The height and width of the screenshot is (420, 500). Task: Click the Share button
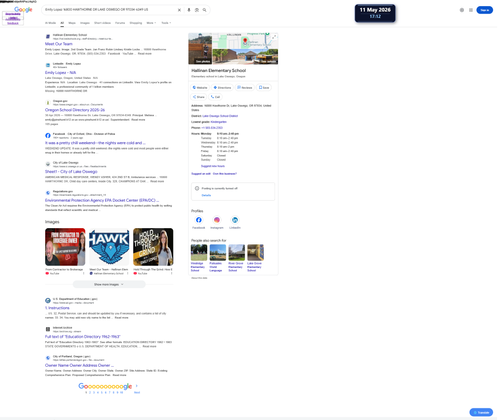pyautogui.click(x=199, y=97)
